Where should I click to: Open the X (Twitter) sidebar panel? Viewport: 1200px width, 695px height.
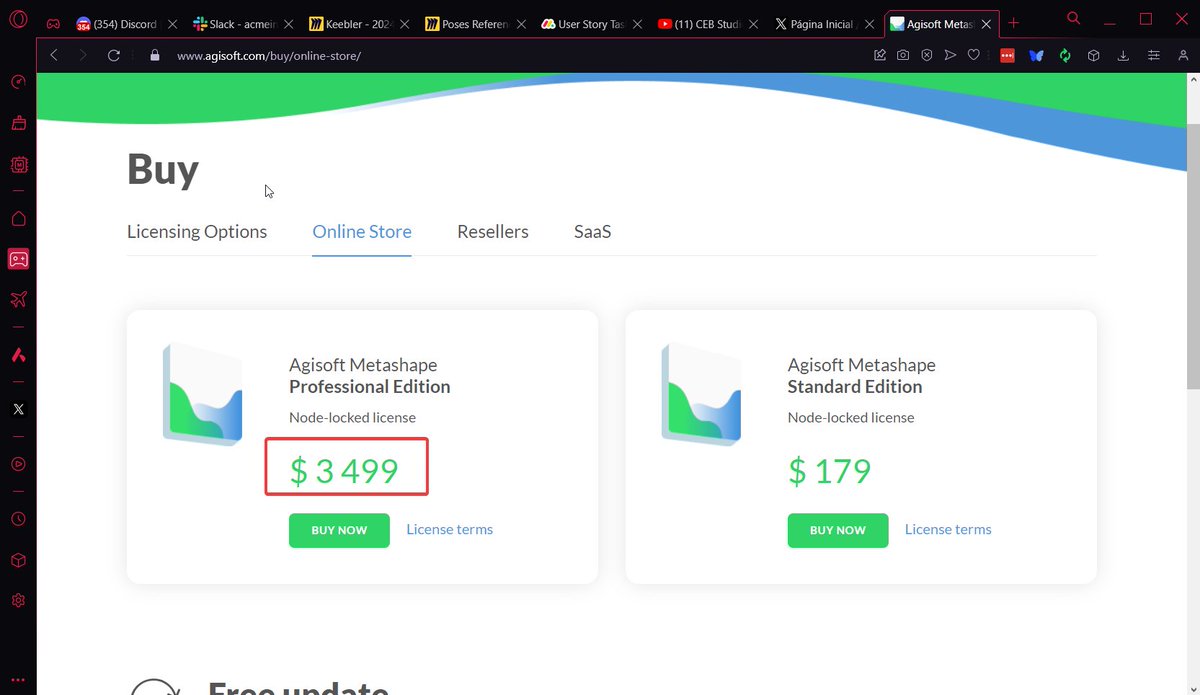pos(18,409)
